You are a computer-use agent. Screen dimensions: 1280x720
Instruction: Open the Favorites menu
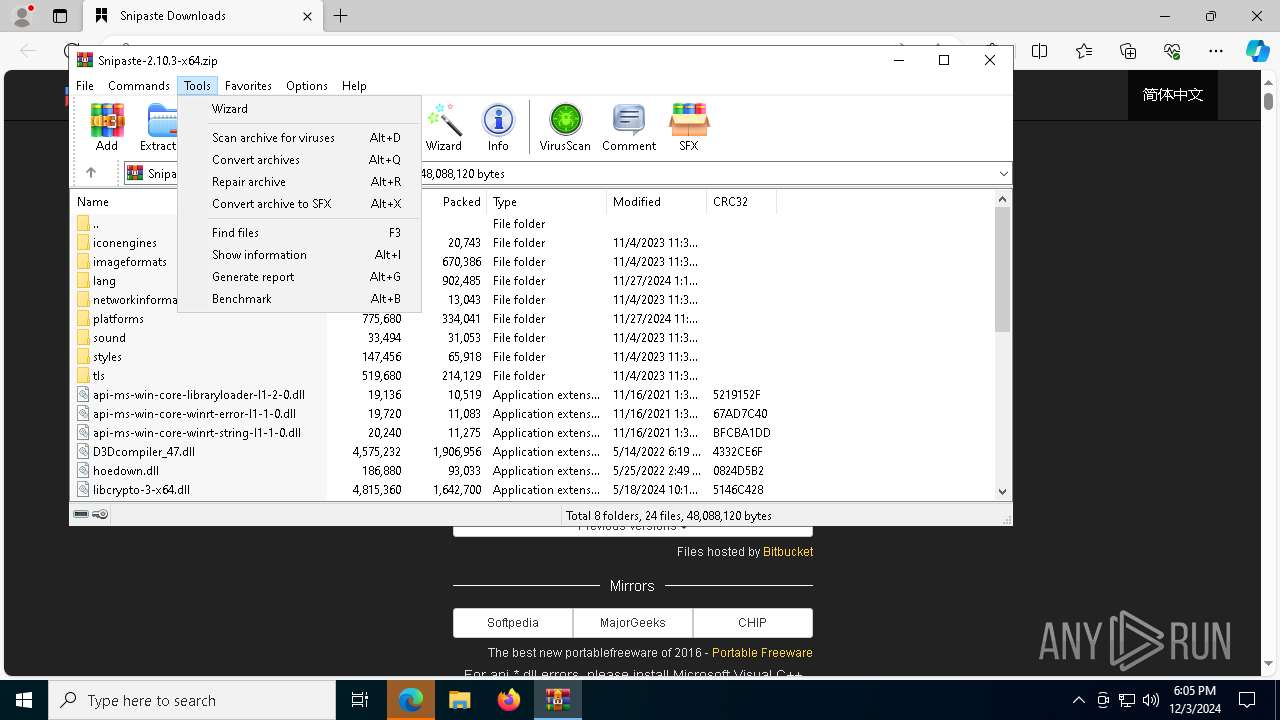click(x=248, y=86)
